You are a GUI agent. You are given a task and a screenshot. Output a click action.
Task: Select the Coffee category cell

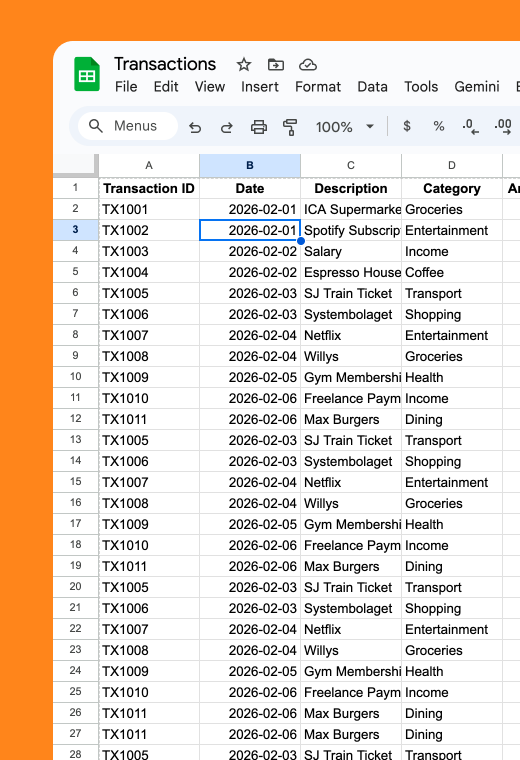[x=452, y=272]
